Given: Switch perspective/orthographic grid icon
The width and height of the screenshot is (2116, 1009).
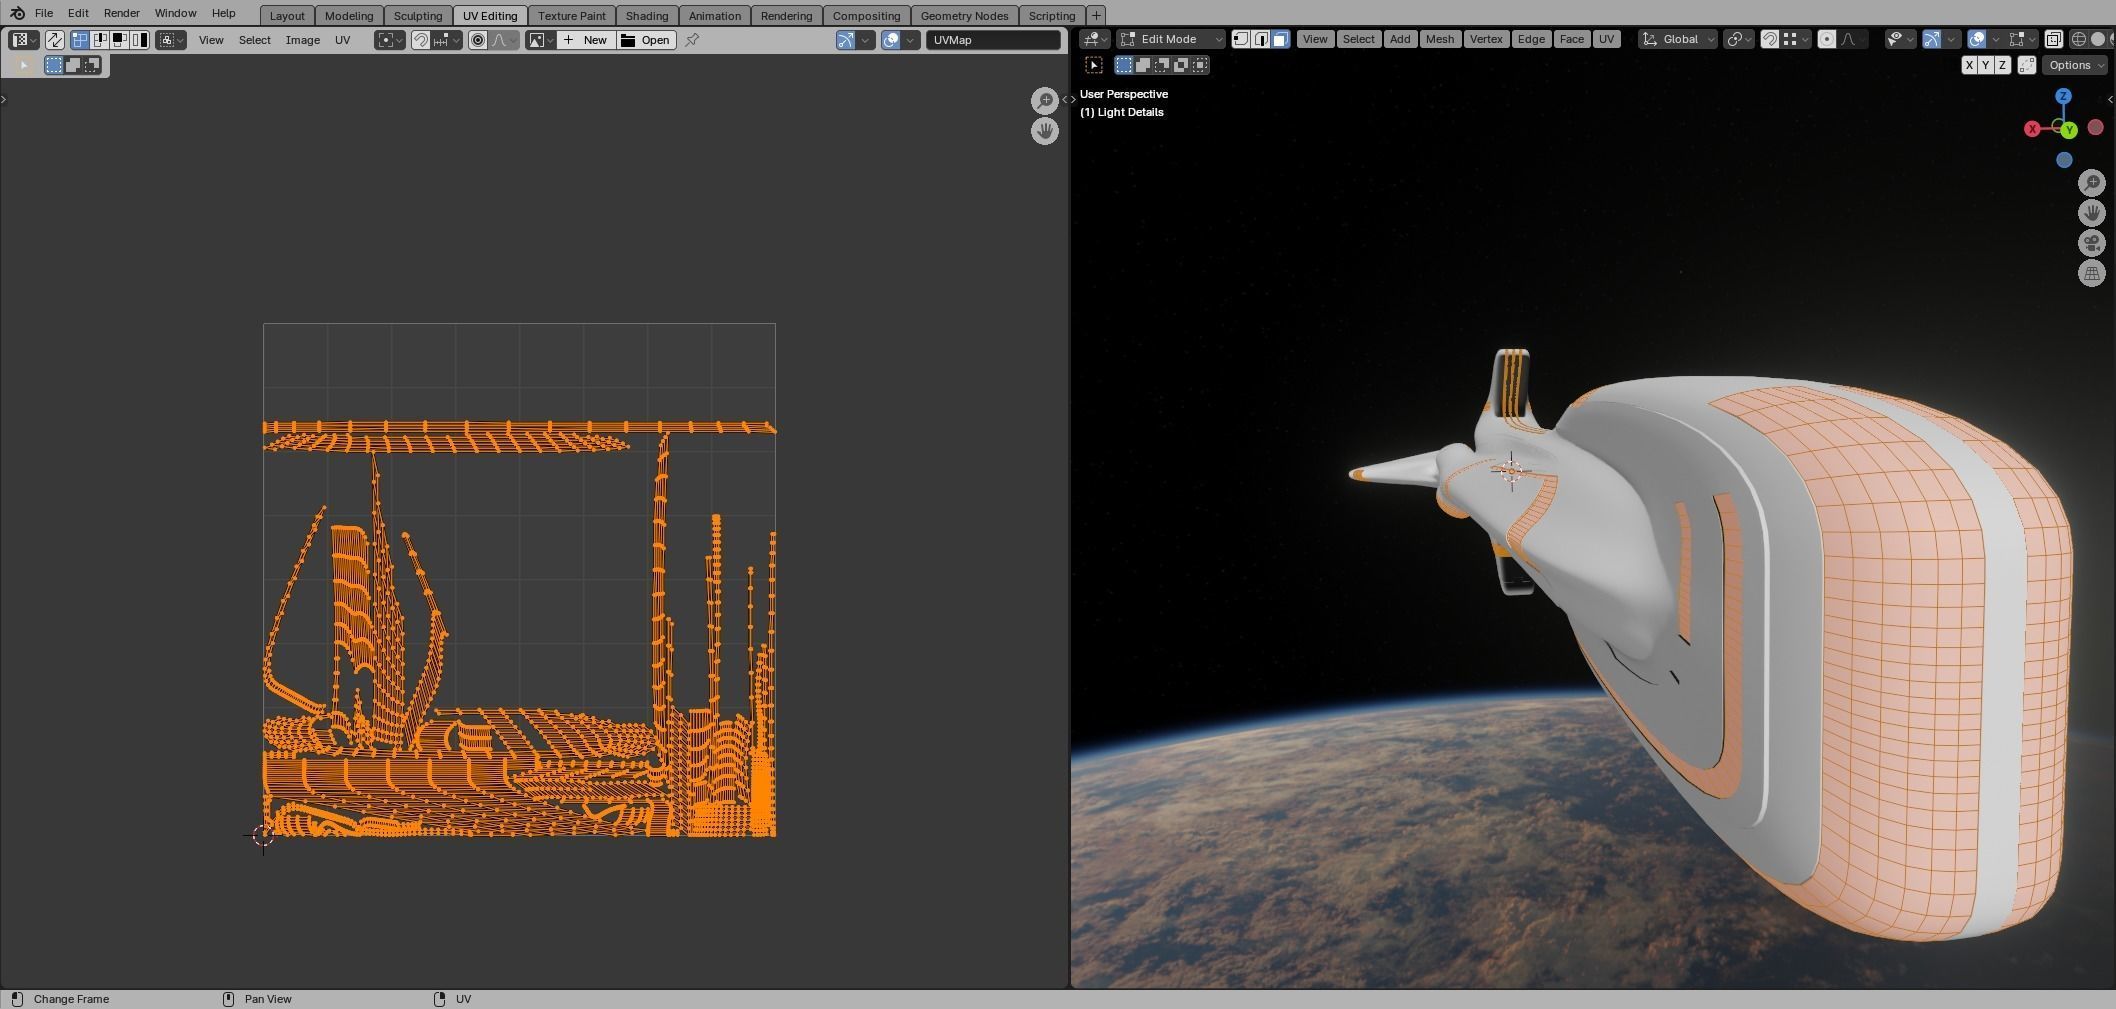Looking at the screenshot, I should 2092,273.
